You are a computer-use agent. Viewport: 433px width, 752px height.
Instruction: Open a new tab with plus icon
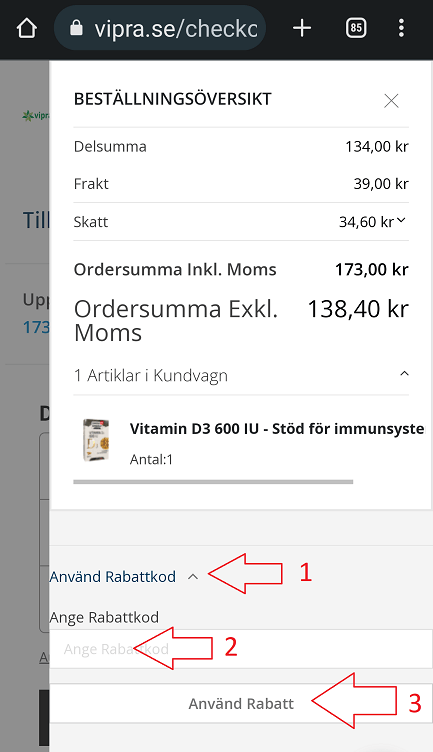(302, 28)
